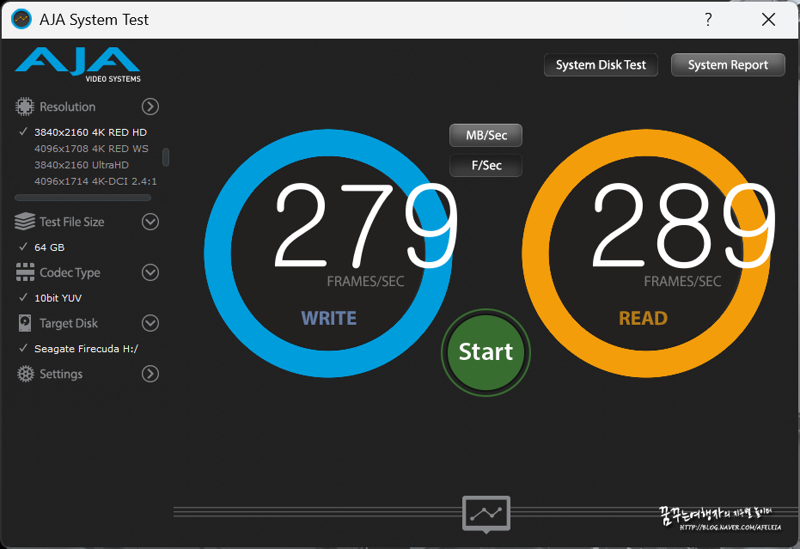Collapse the Test File Size dropdown arrow
The image size is (800, 549).
tap(150, 222)
